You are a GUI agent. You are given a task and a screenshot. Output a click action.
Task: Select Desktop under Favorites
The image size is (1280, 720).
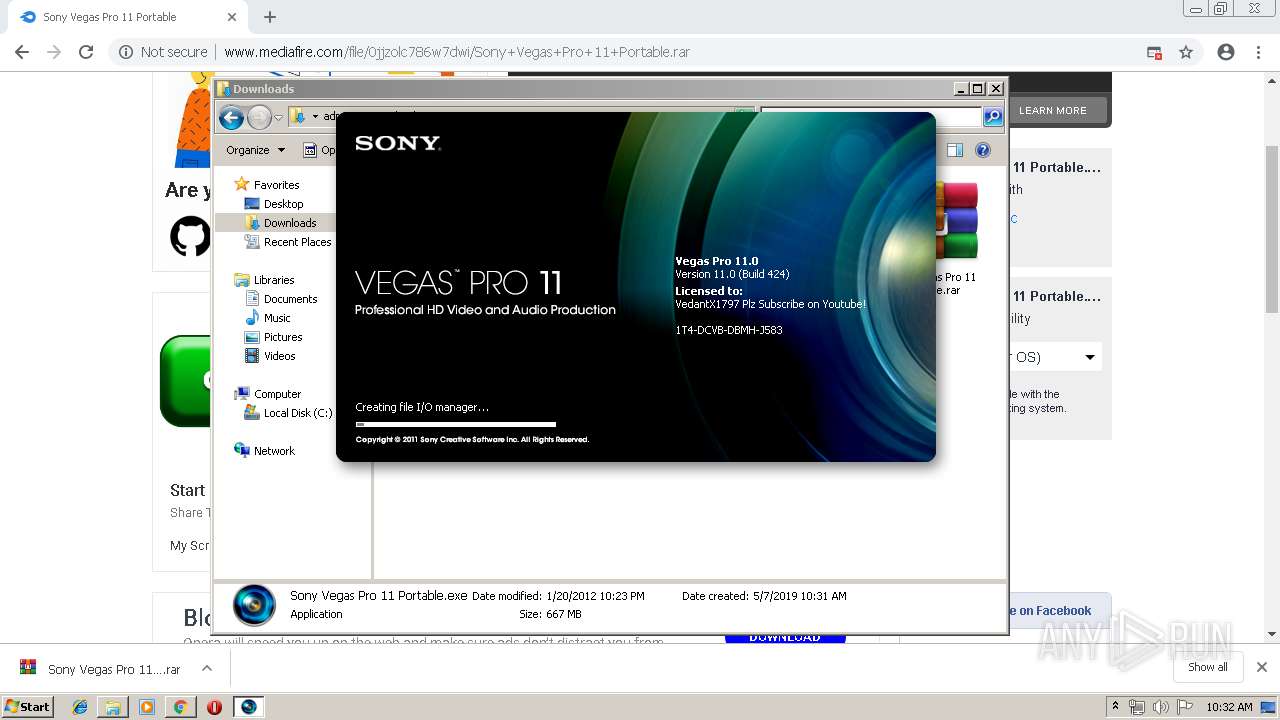(x=283, y=204)
